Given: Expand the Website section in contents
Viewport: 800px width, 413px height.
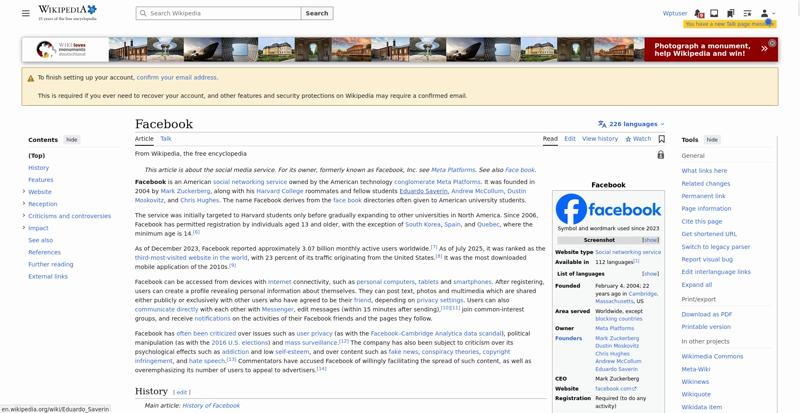Looking at the screenshot, I should pos(24,191).
